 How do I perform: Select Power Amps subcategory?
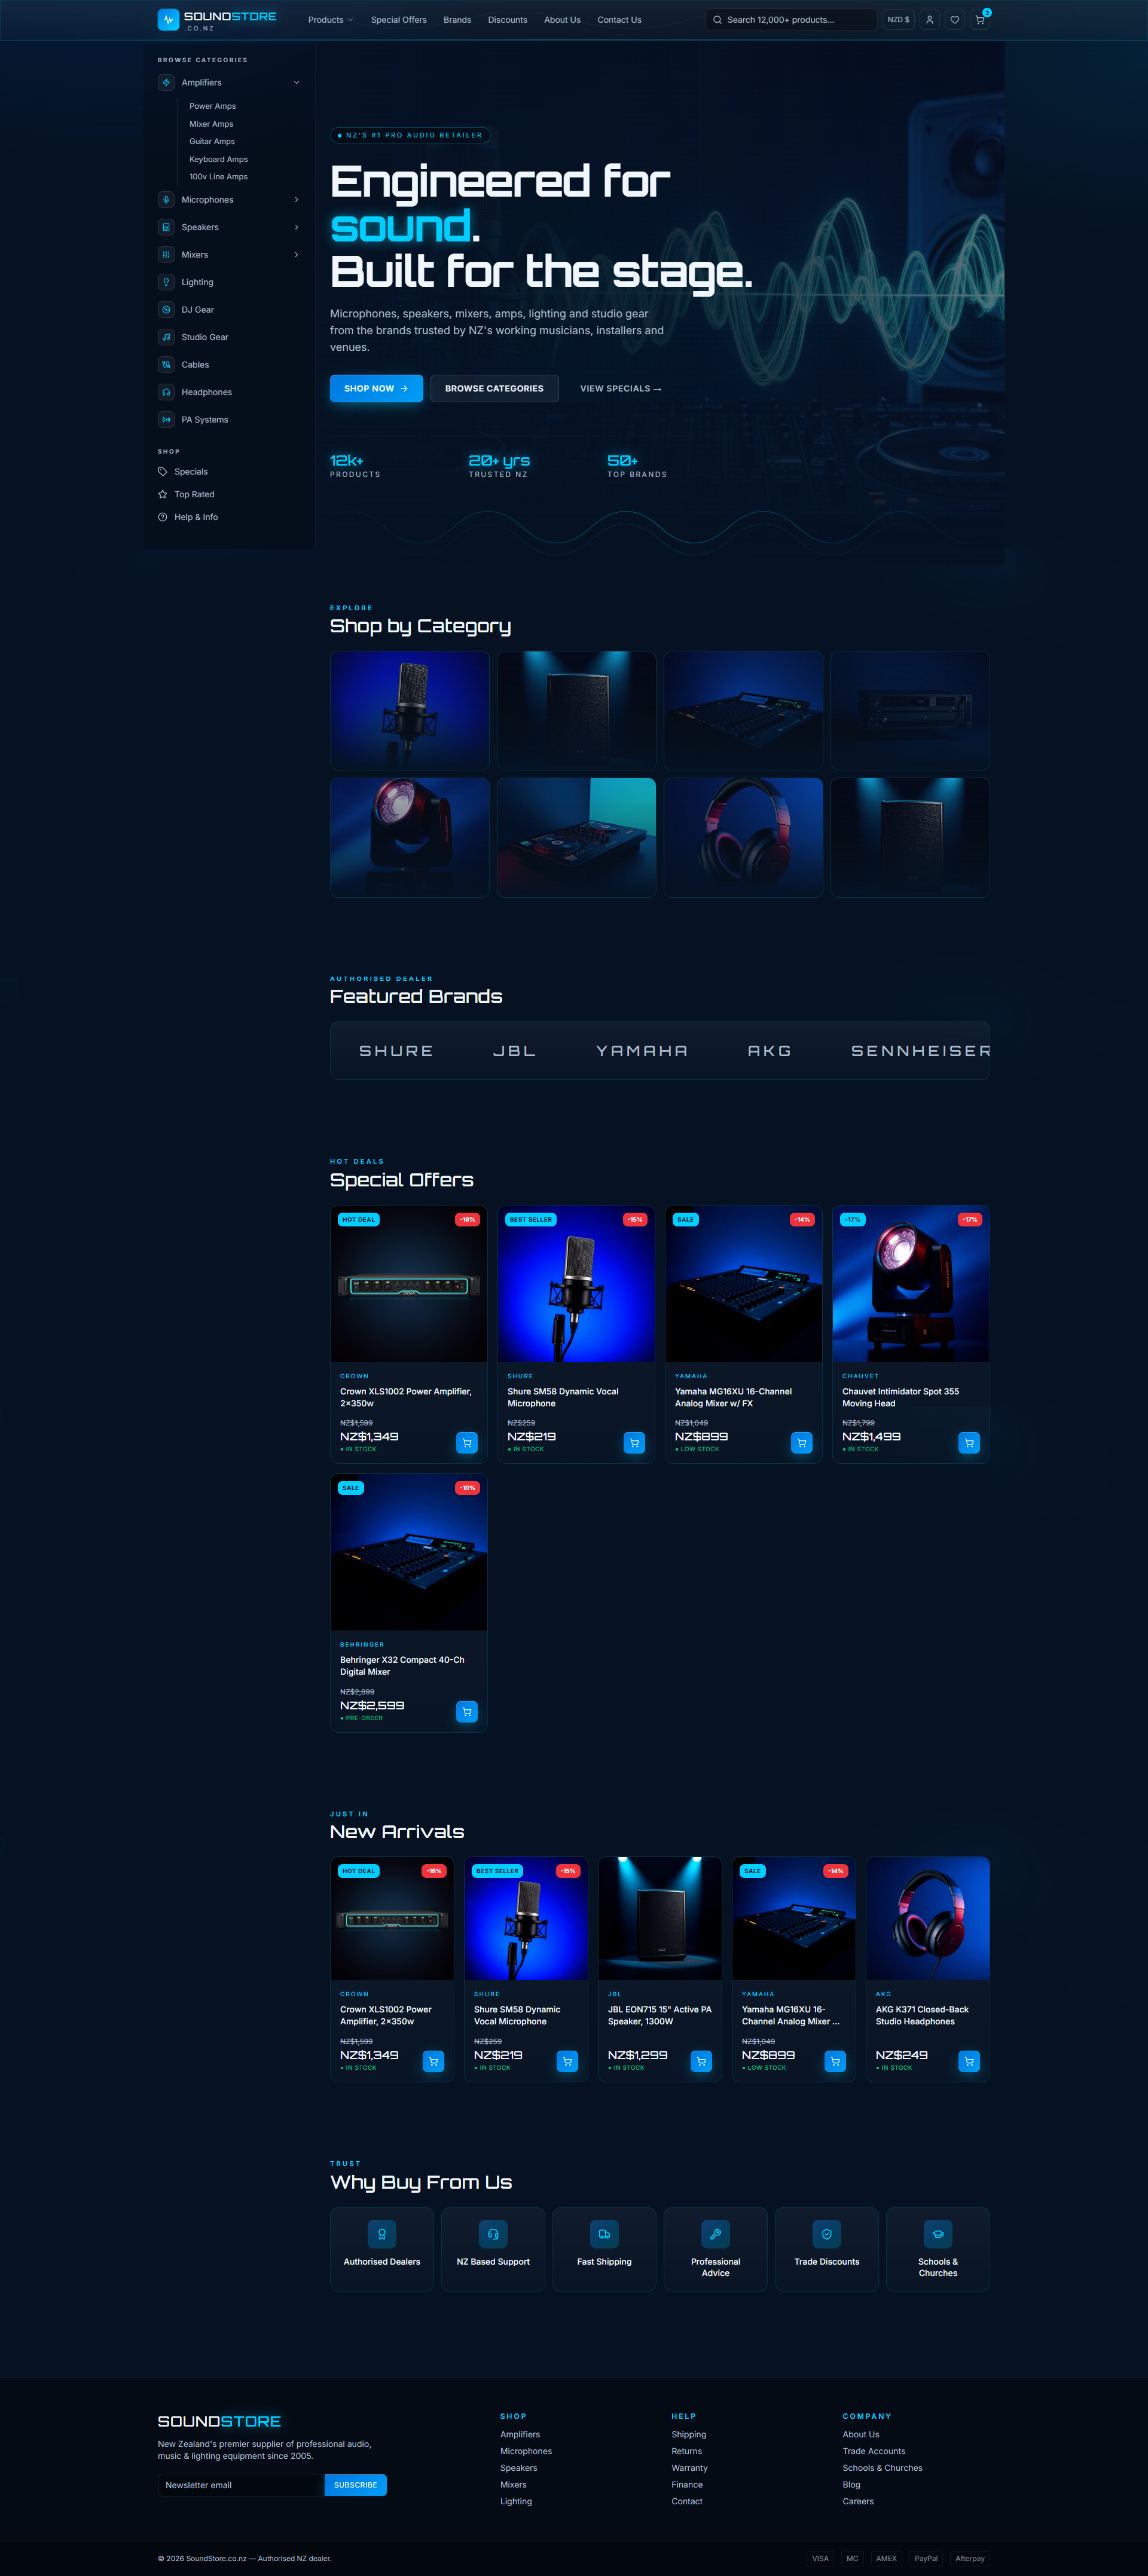tap(213, 106)
